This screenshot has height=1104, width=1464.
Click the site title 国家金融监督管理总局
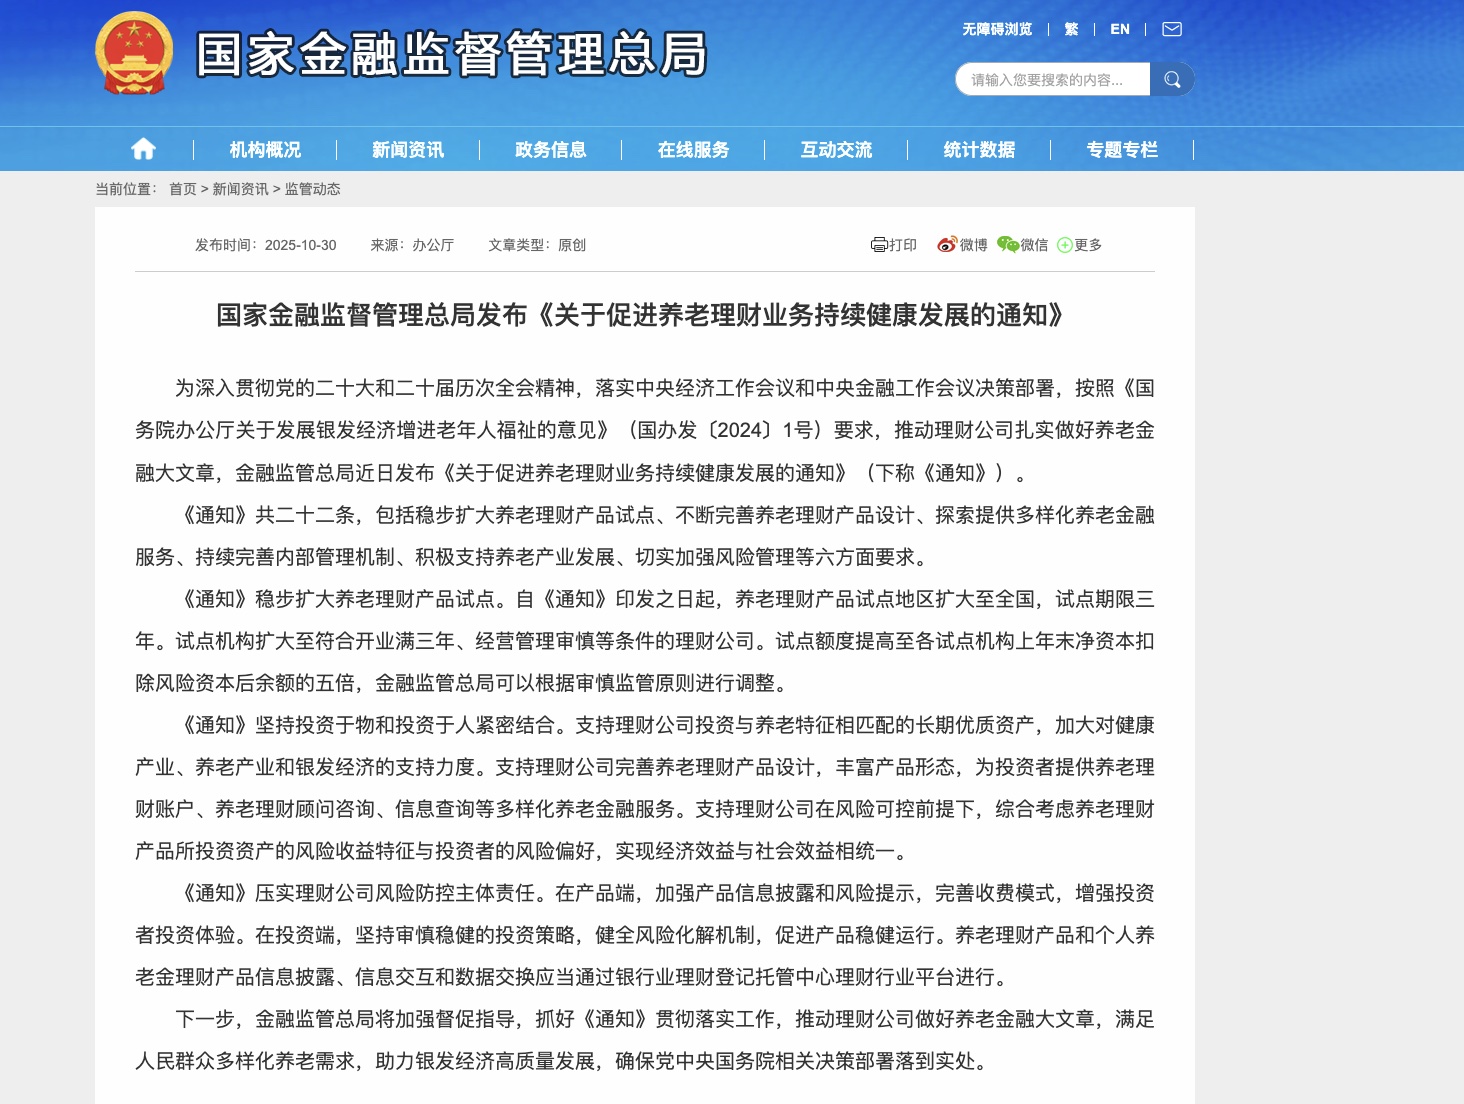tap(452, 53)
